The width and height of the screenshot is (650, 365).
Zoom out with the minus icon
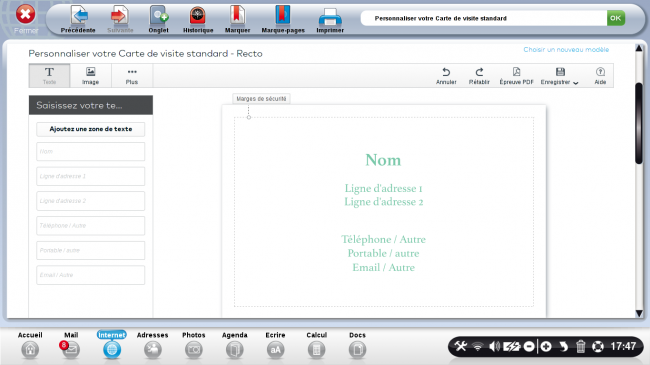point(529,346)
